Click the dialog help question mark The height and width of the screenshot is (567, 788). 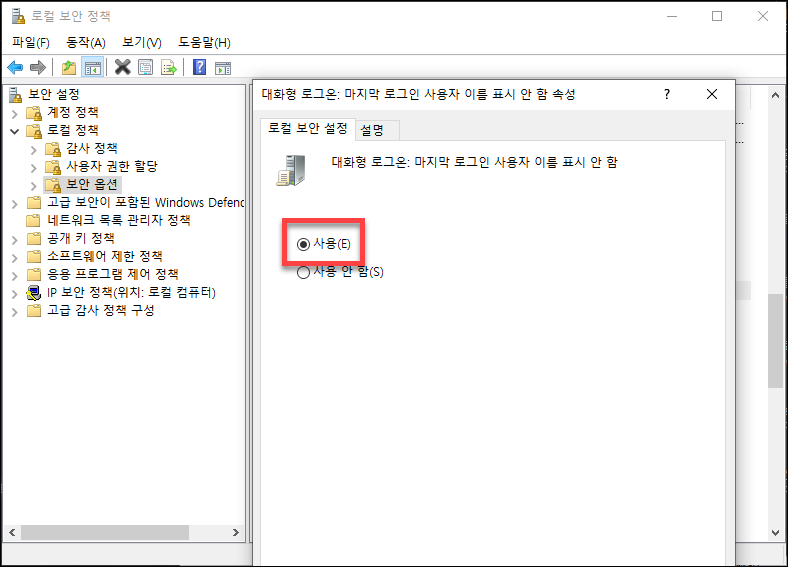point(667,94)
